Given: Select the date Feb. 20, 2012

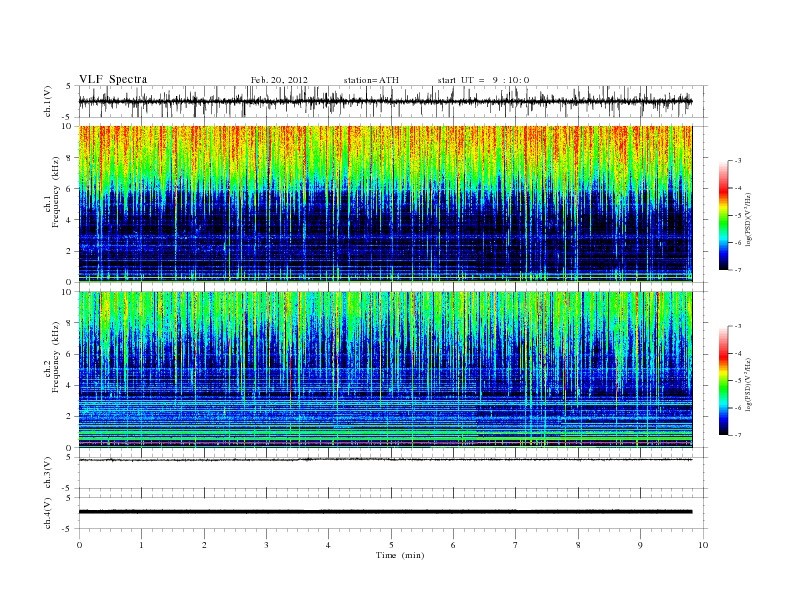Looking at the screenshot, I should (279, 80).
